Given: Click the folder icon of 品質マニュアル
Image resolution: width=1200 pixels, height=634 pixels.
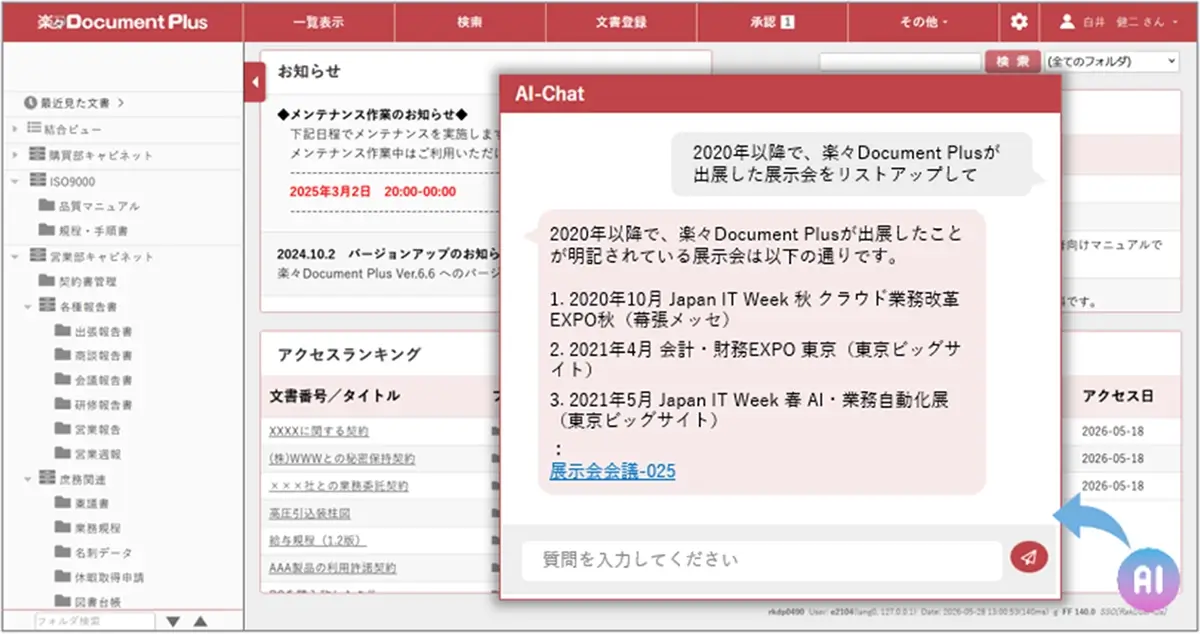Looking at the screenshot, I should 46,205.
